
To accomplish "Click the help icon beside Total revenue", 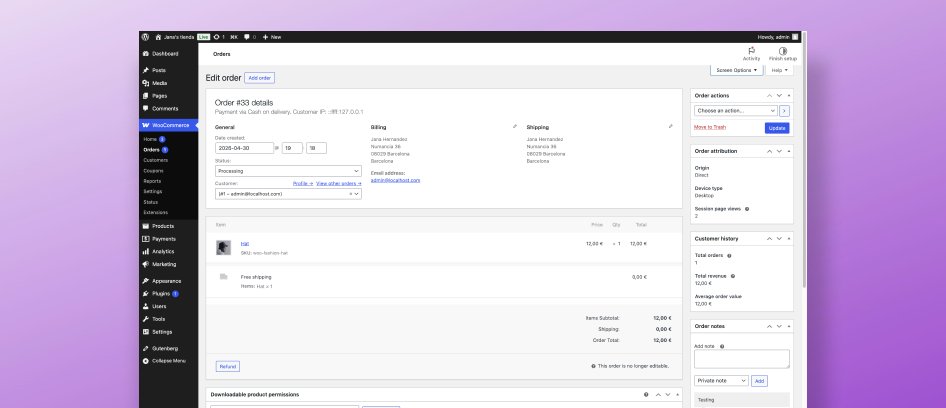I will (x=733, y=276).
